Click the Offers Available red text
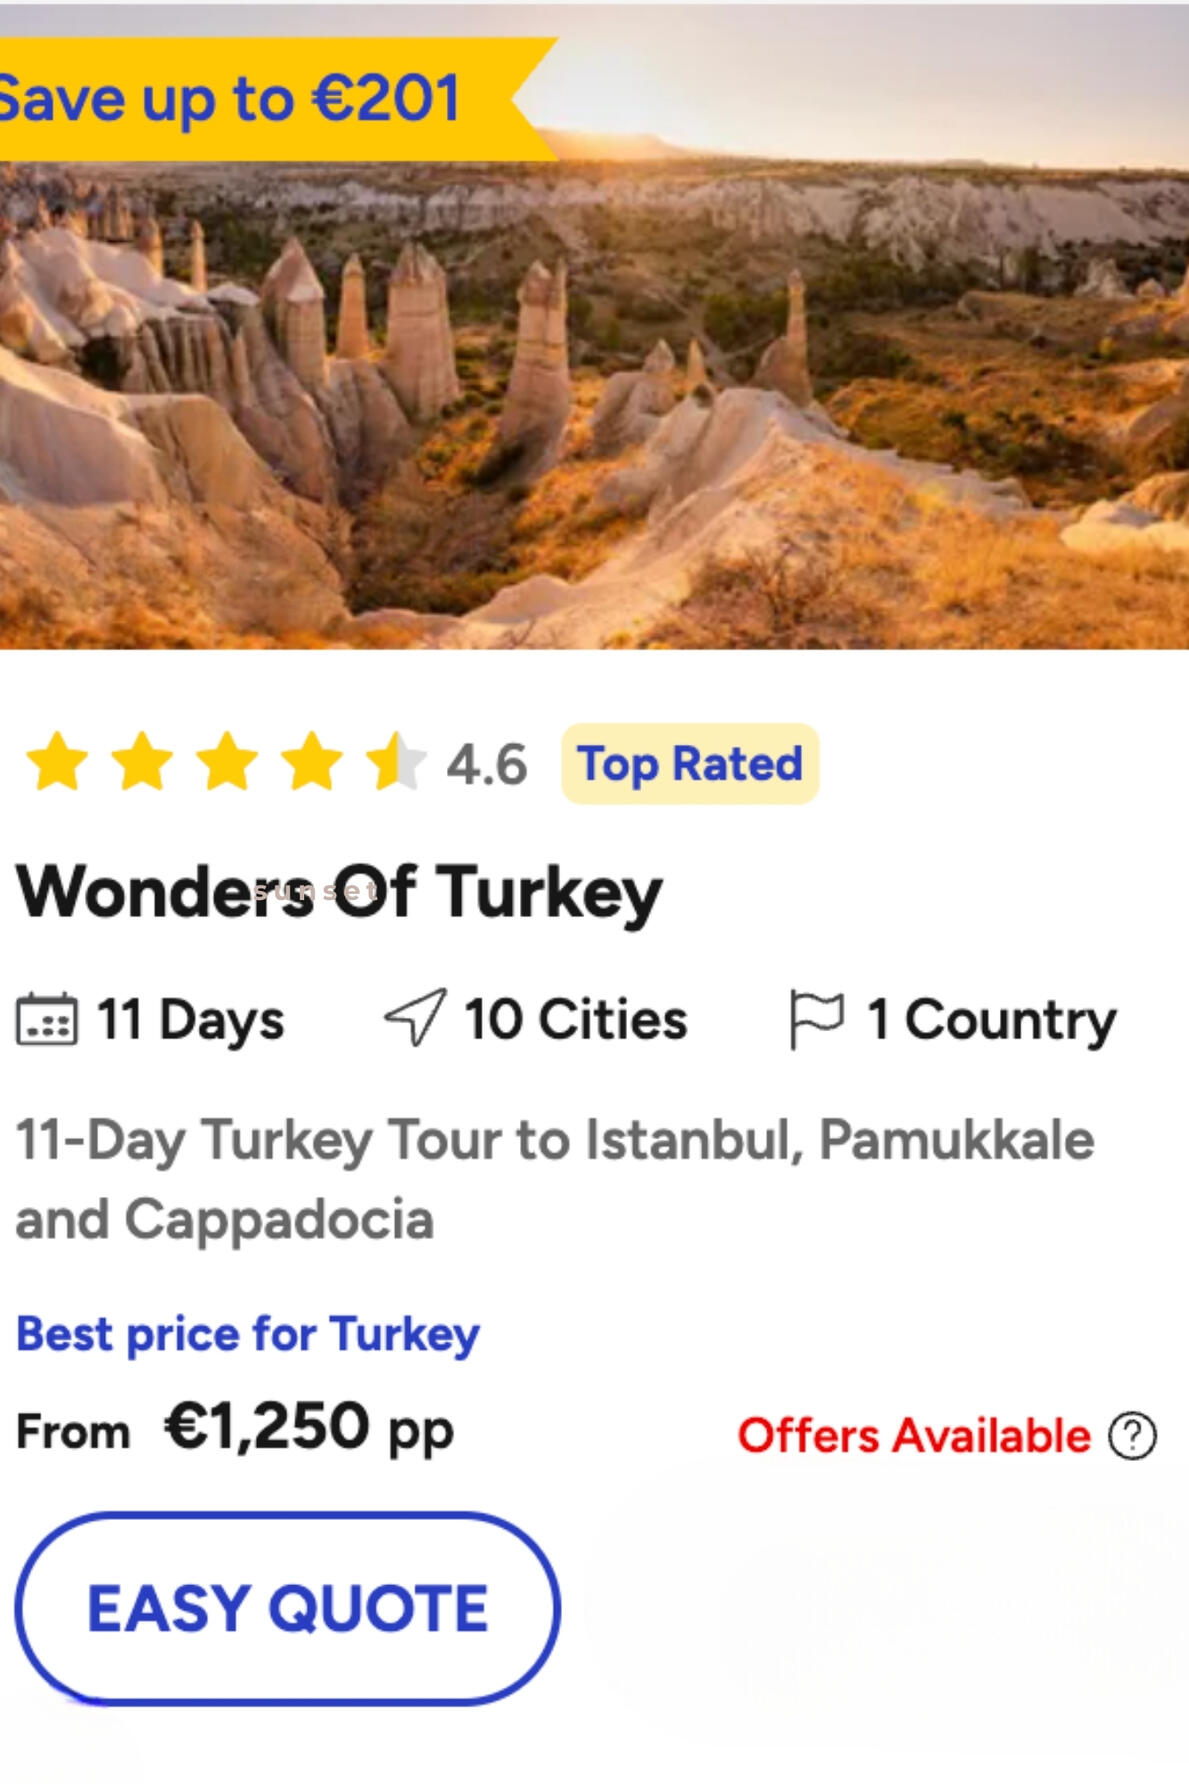 tap(914, 1436)
